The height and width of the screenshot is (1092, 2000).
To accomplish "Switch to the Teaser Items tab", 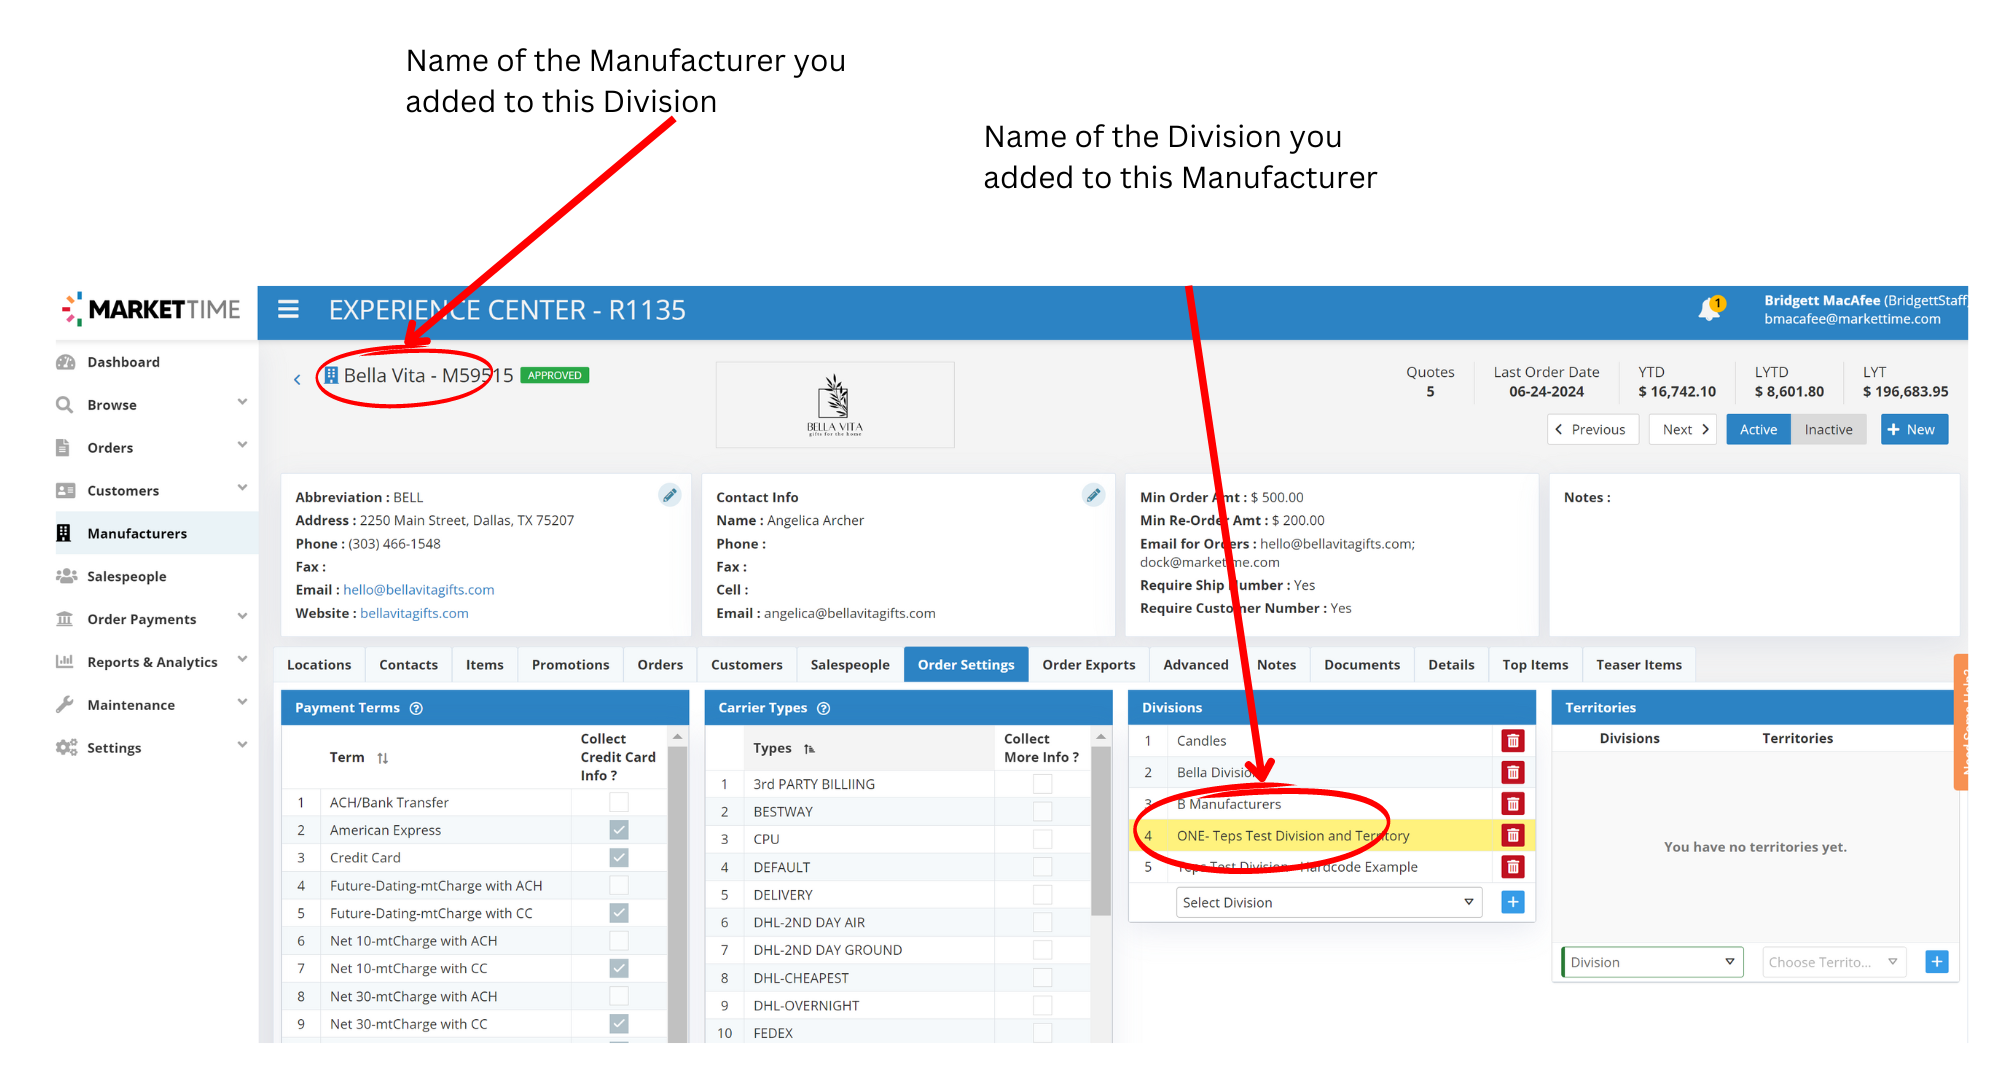I will (1639, 665).
